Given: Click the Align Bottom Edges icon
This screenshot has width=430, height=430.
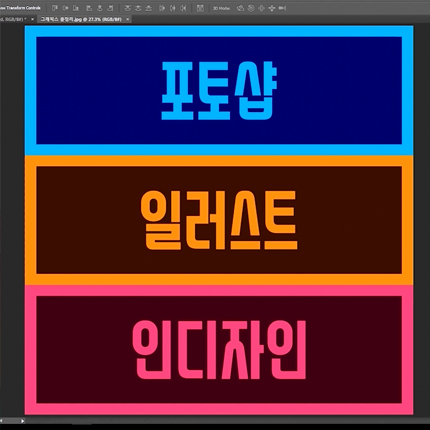Looking at the screenshot, I should pos(76,8).
